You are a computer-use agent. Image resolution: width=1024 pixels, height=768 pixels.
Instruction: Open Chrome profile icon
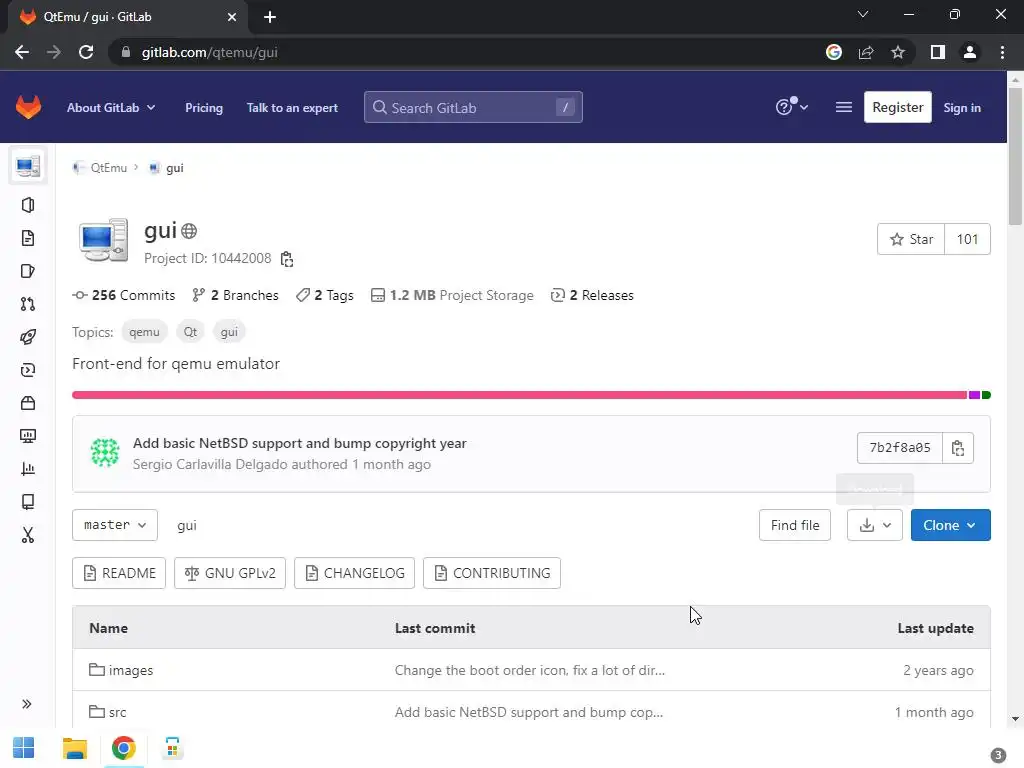[970, 52]
